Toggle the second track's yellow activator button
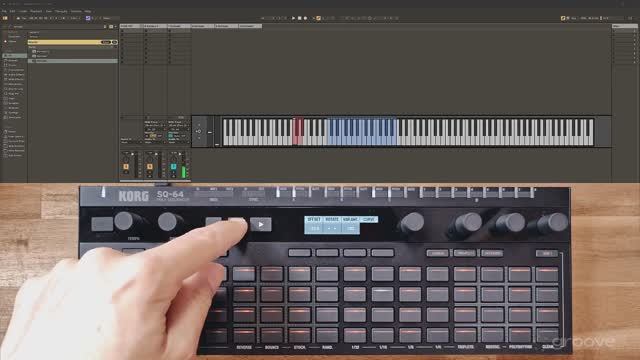 coord(149,167)
